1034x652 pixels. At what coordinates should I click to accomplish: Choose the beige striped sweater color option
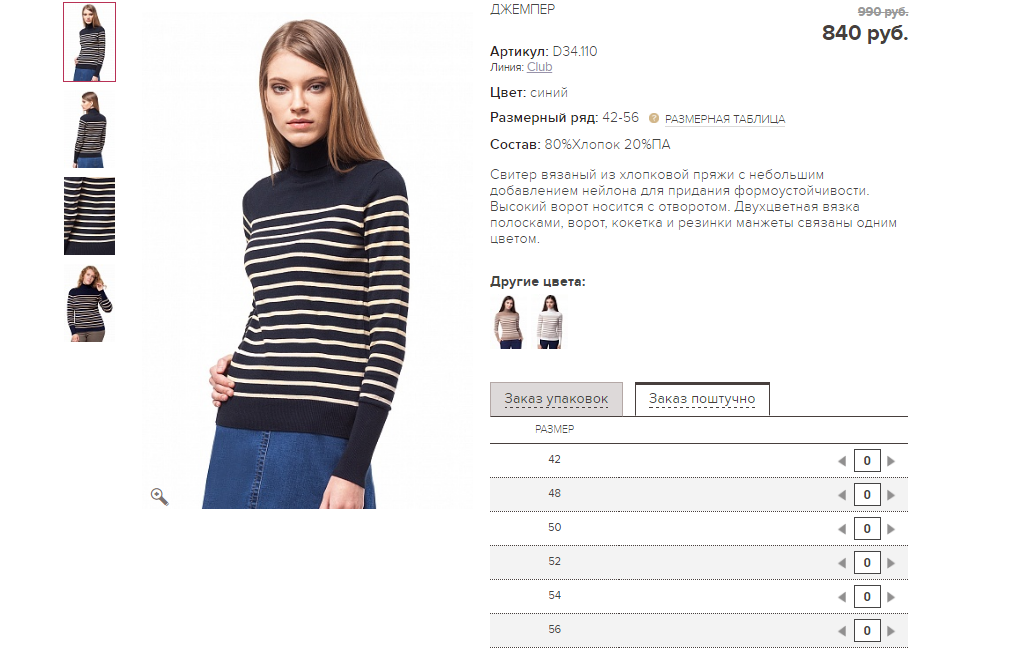point(508,322)
